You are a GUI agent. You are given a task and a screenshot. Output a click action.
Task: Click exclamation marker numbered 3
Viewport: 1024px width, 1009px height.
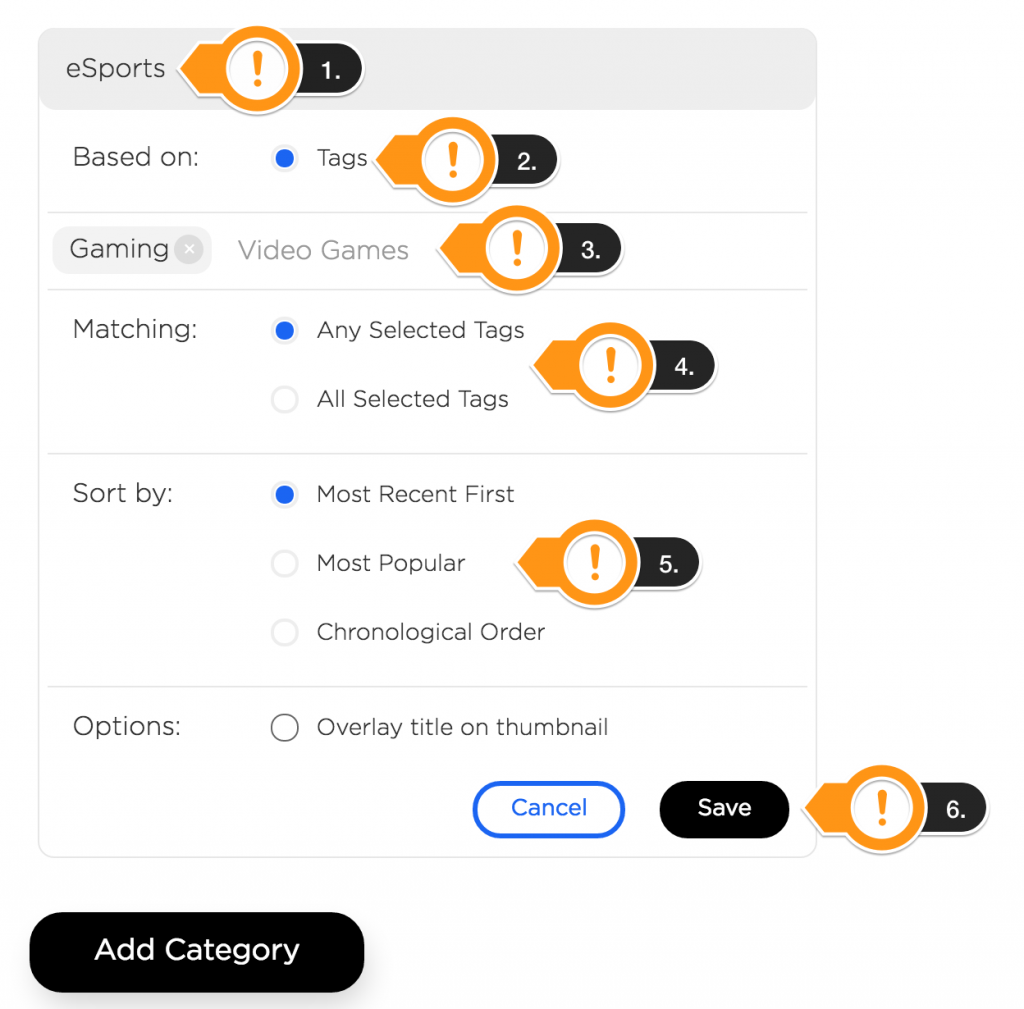516,249
